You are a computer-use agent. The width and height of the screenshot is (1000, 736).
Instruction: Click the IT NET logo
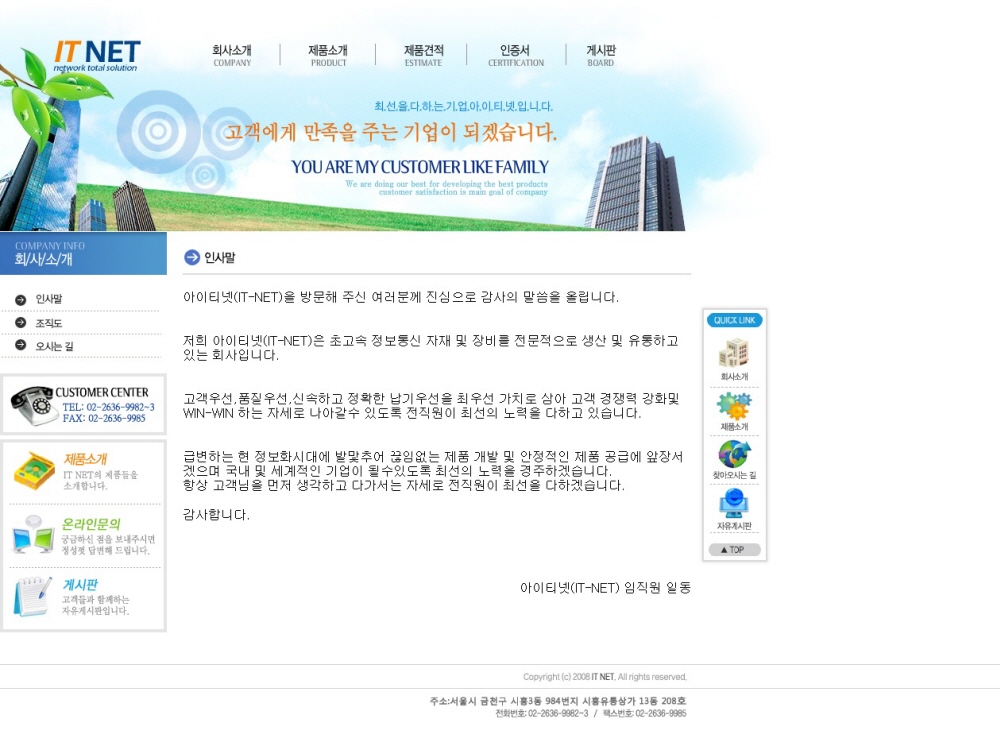[x=96, y=55]
